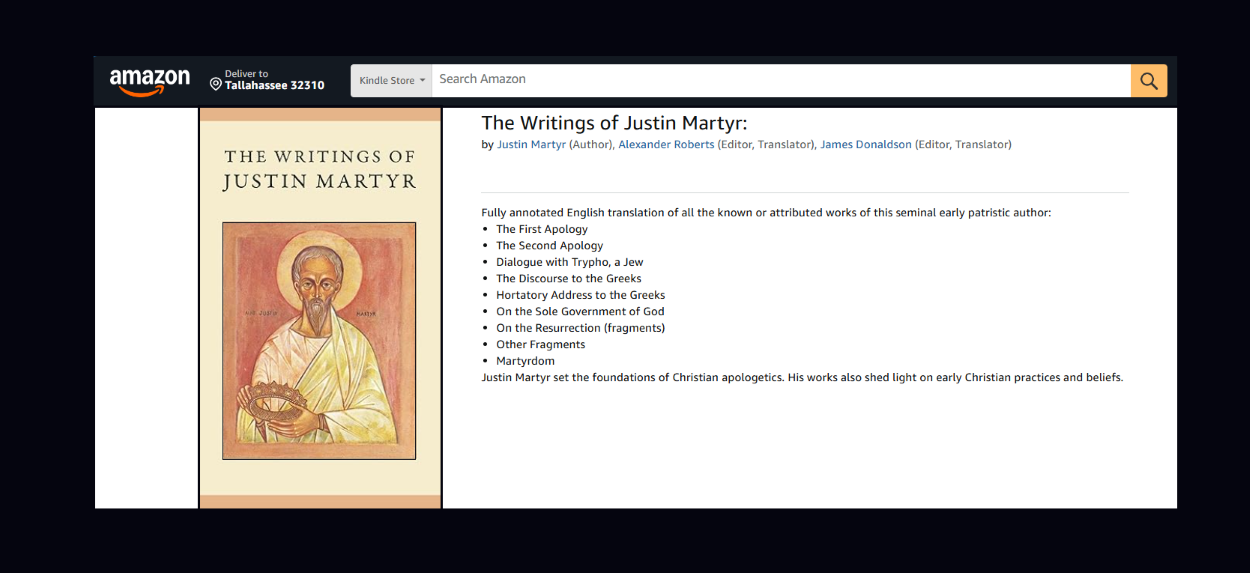Click the Amazon logo
This screenshot has width=1250, height=573.
149,81
